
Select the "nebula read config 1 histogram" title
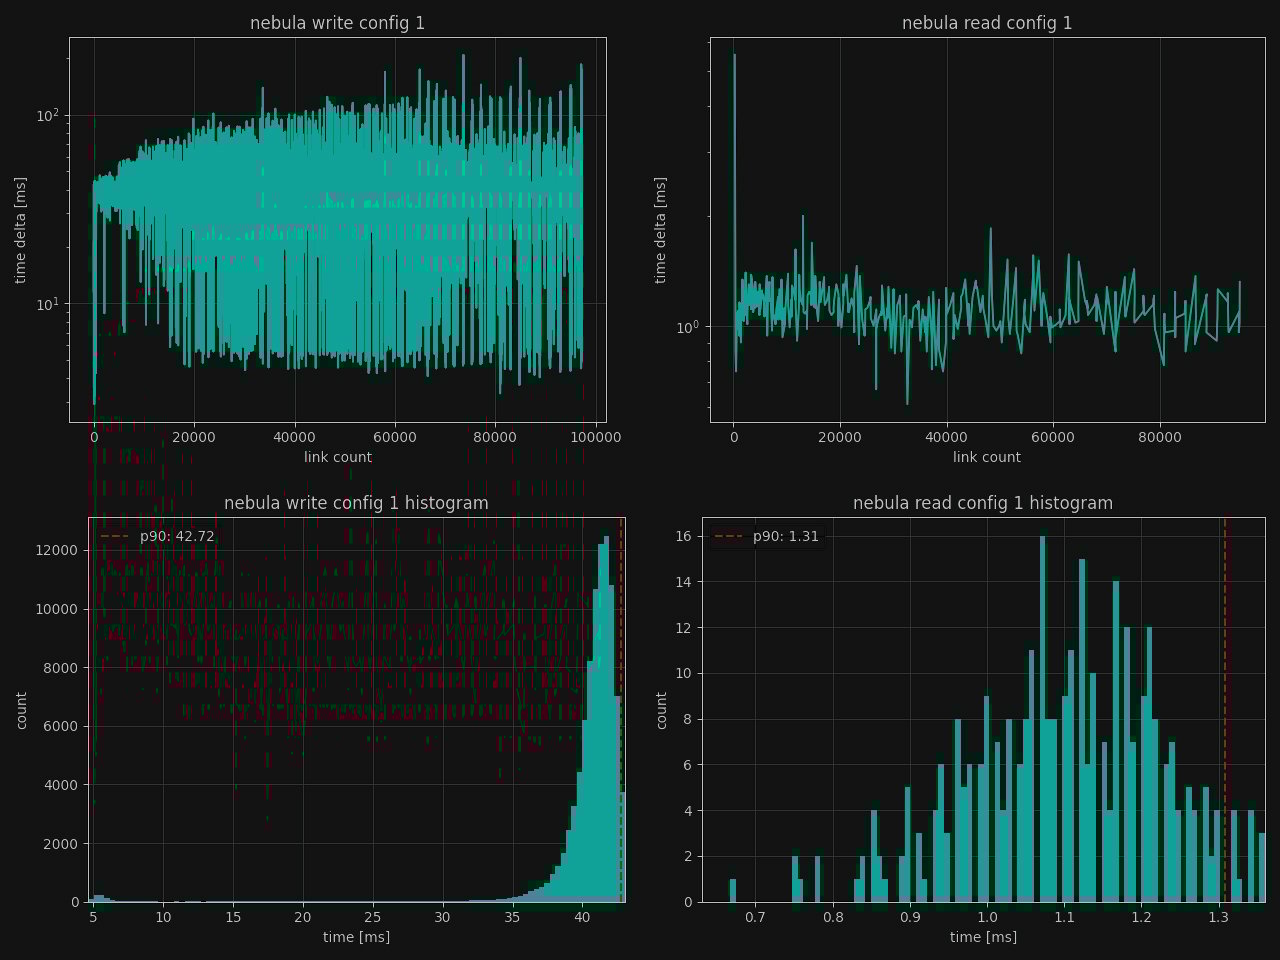[983, 503]
